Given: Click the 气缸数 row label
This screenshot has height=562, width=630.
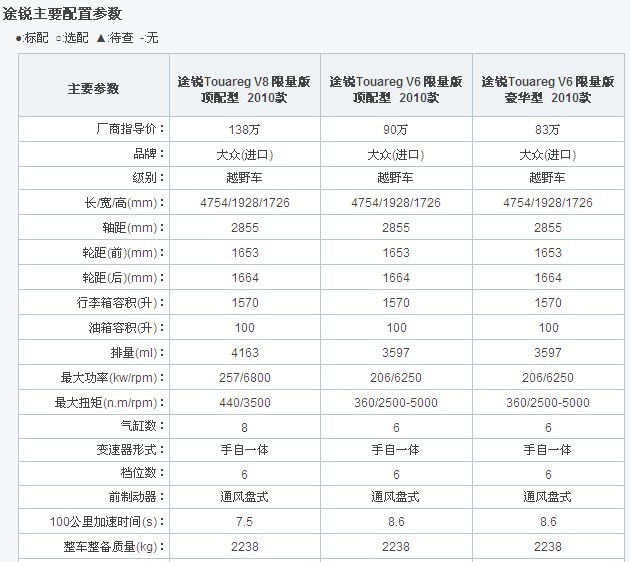Looking at the screenshot, I should pyautogui.click(x=143, y=425).
